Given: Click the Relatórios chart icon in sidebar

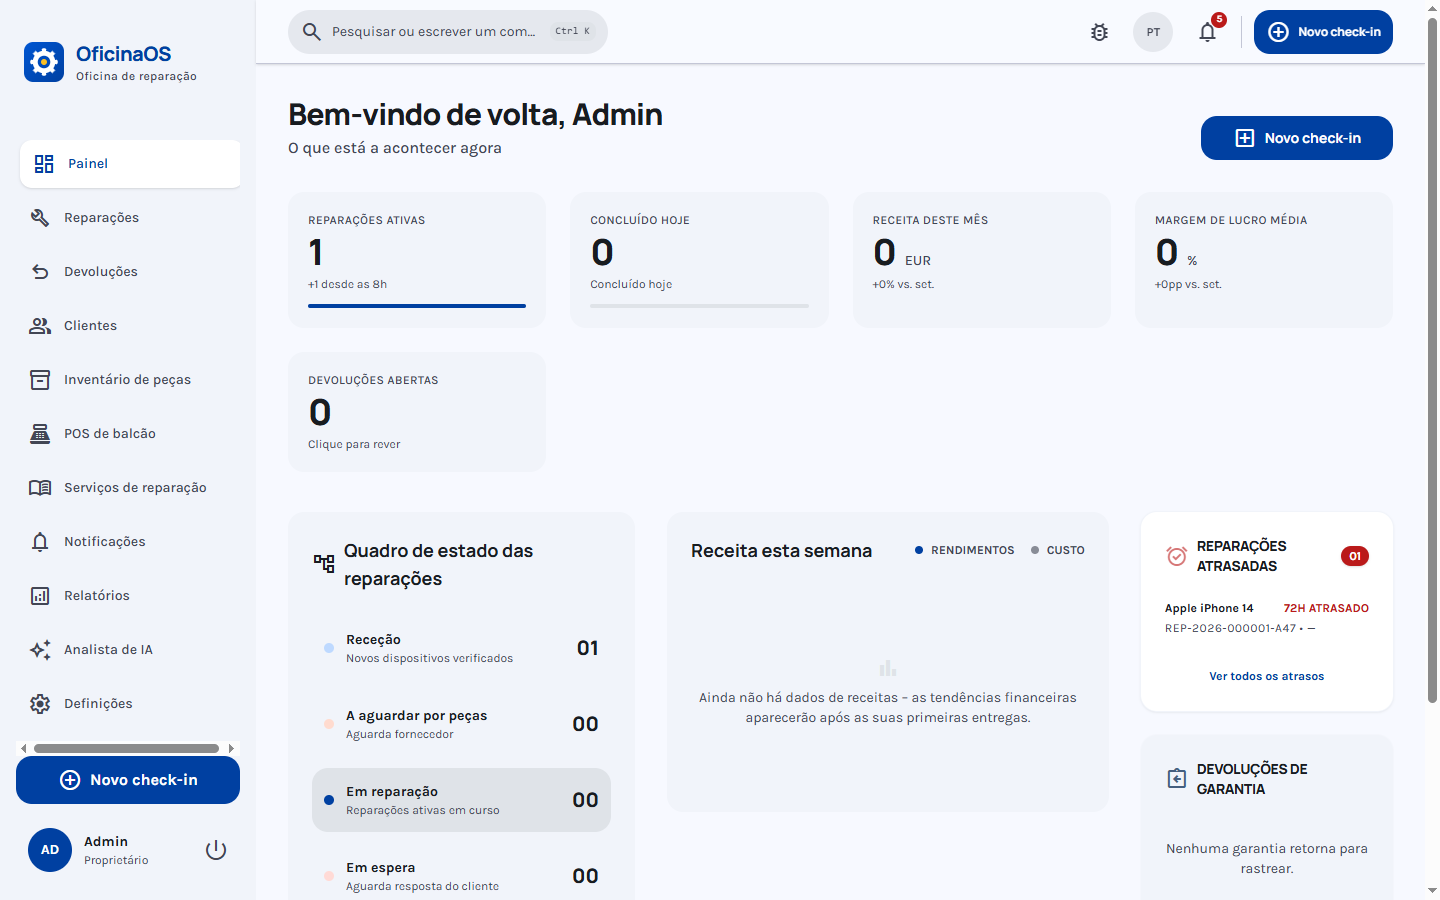Looking at the screenshot, I should (40, 596).
